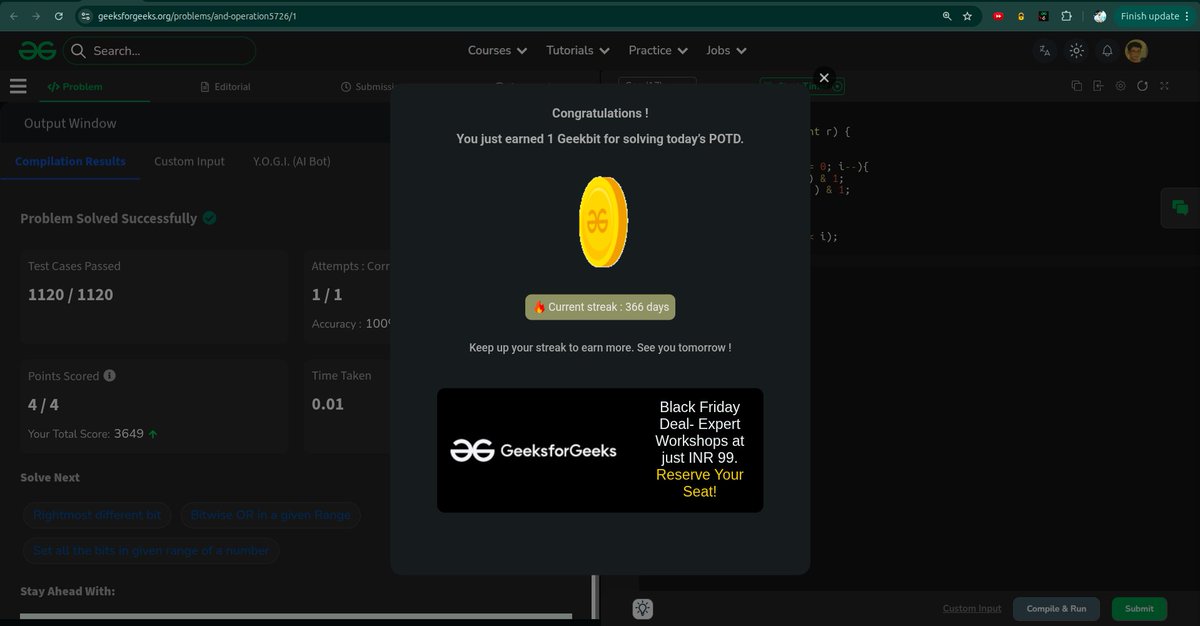Viewport: 1200px width, 626px height.
Task: Open the GeeksforGeeks home via the logo
Action: point(36,50)
